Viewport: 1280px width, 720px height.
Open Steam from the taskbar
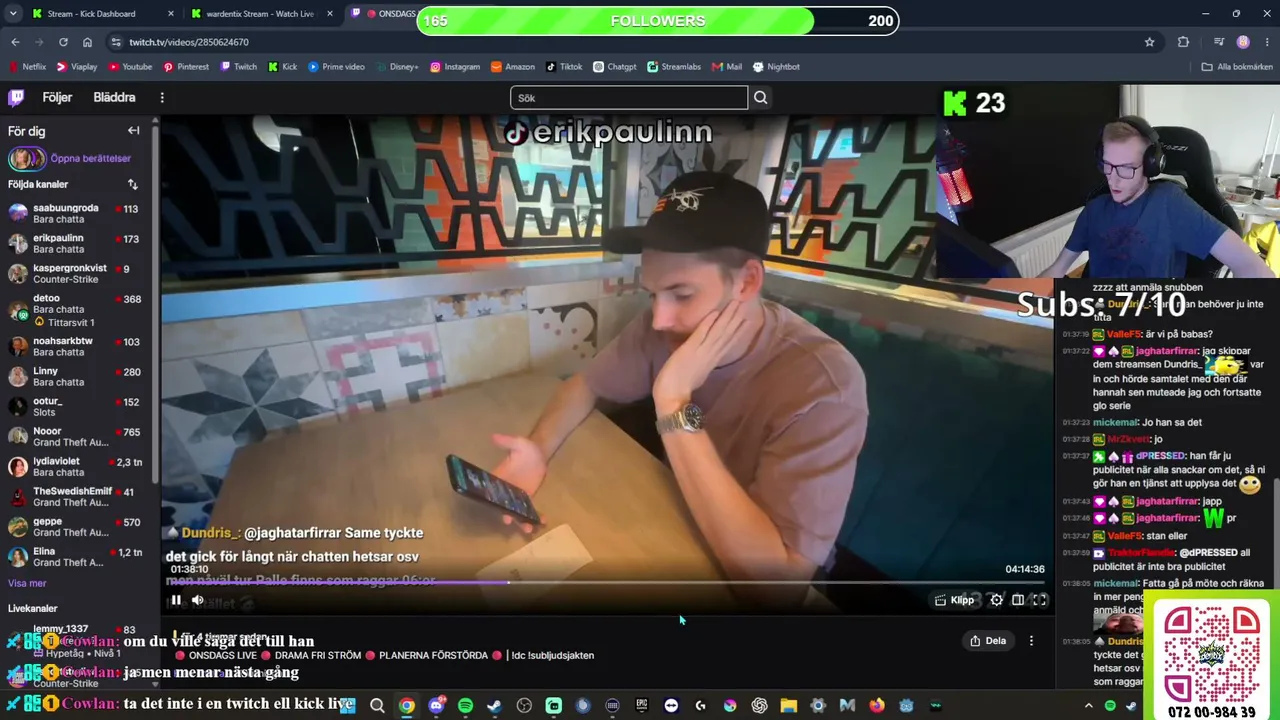click(x=494, y=706)
